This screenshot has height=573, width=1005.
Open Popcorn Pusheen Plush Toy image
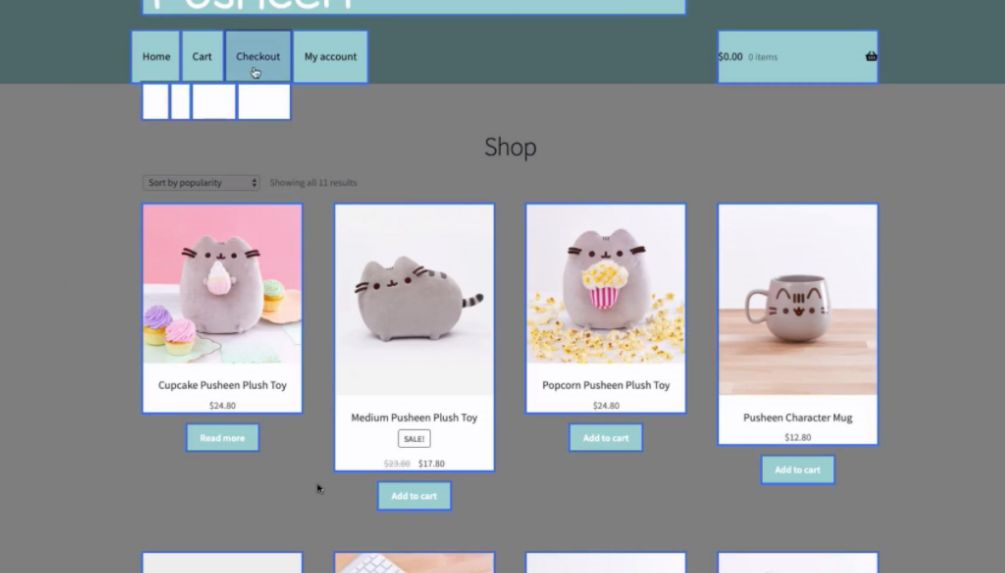pyautogui.click(x=606, y=284)
